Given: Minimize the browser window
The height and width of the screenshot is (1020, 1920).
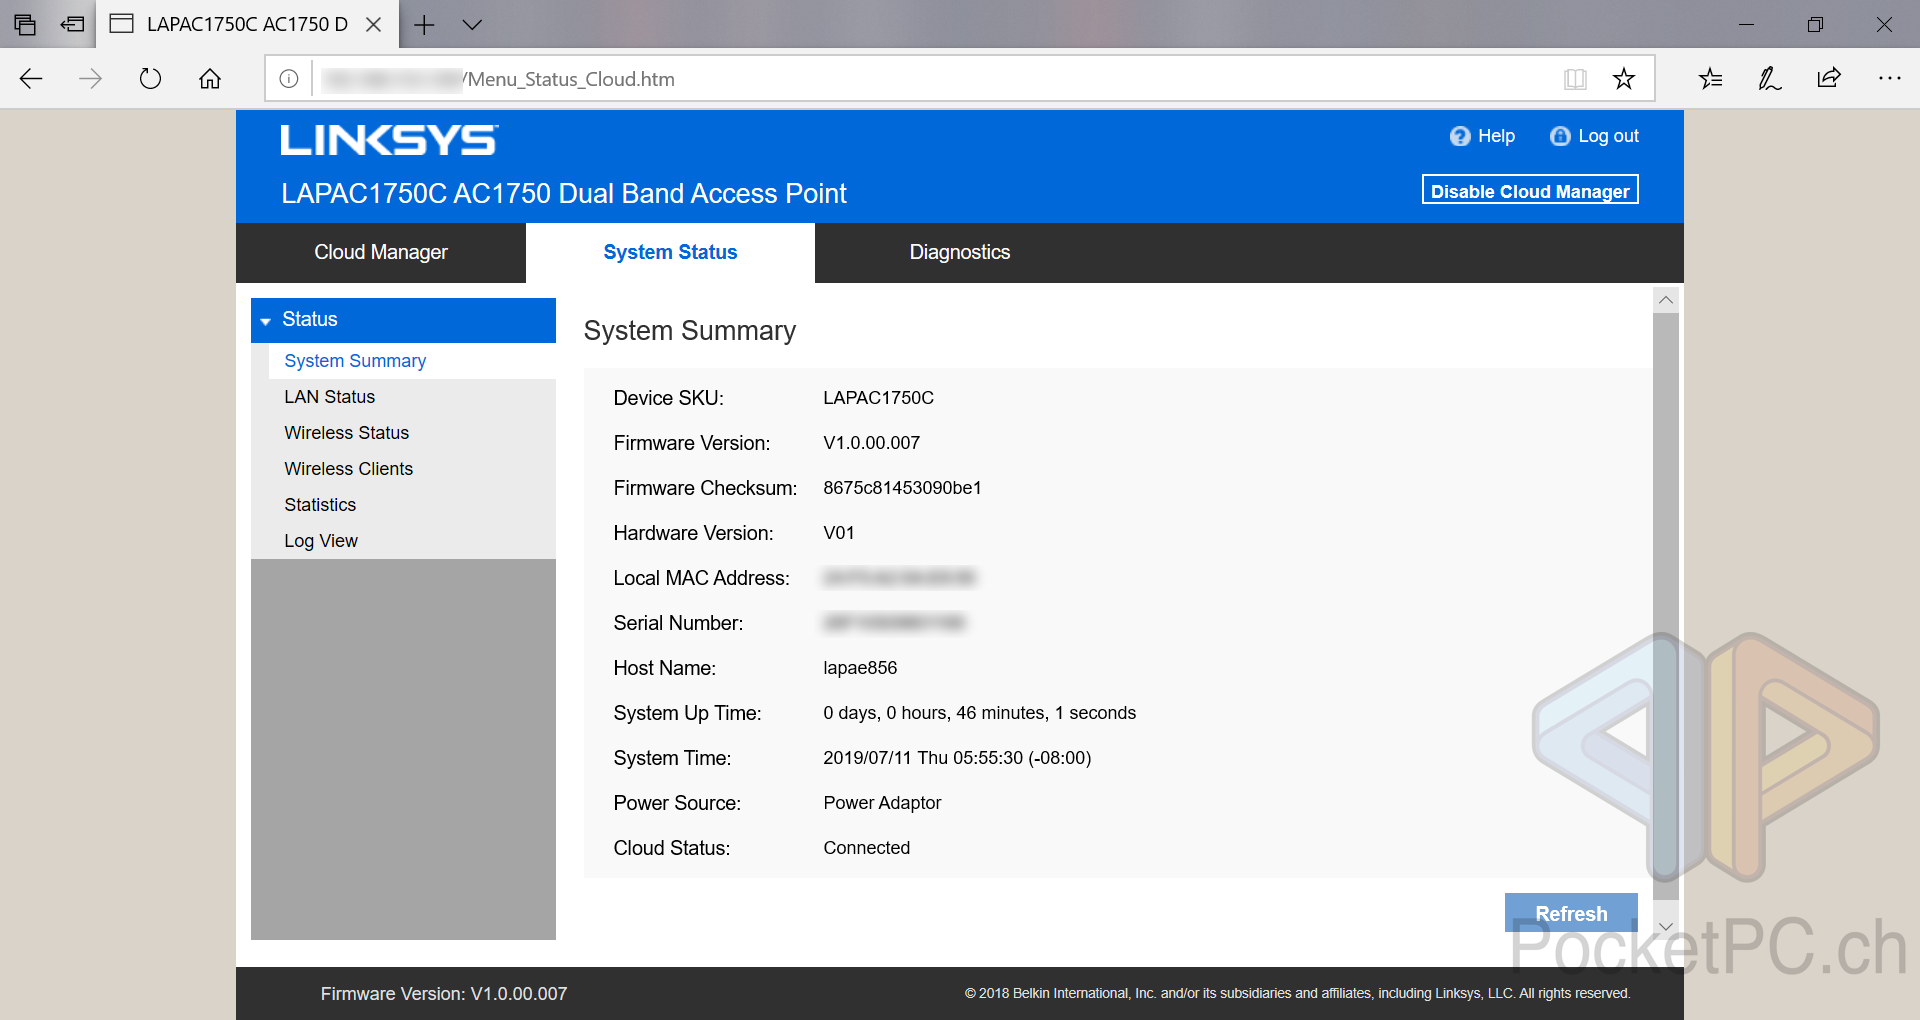Looking at the screenshot, I should [1746, 24].
